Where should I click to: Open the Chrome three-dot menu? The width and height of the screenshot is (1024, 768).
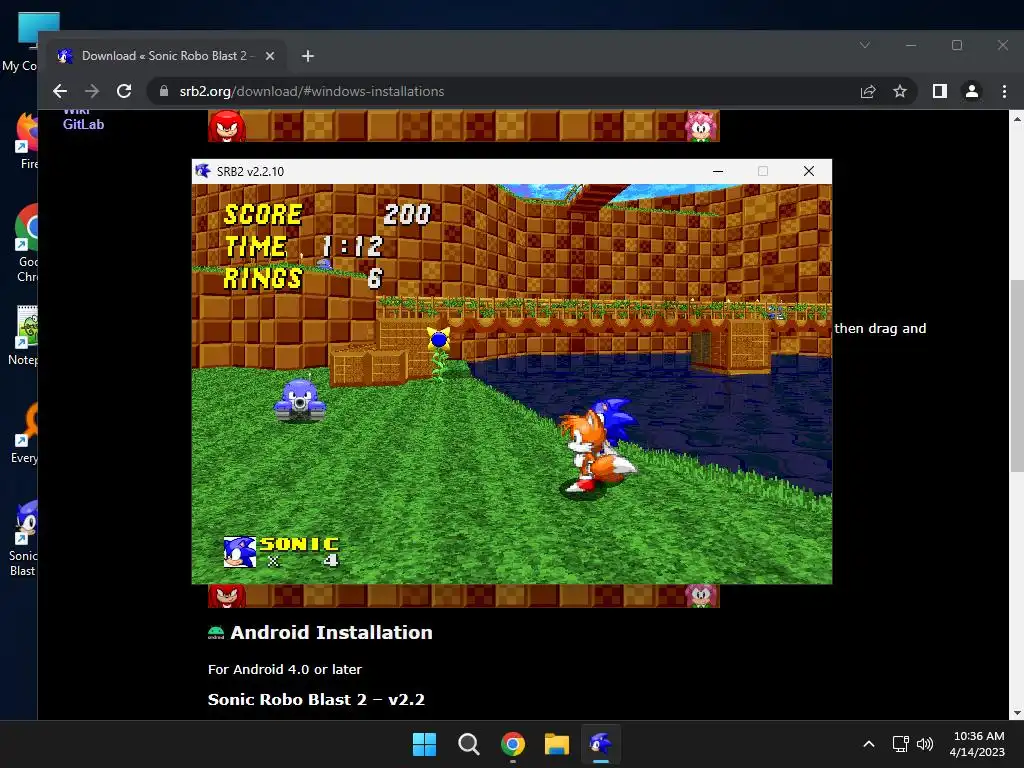(x=1004, y=91)
